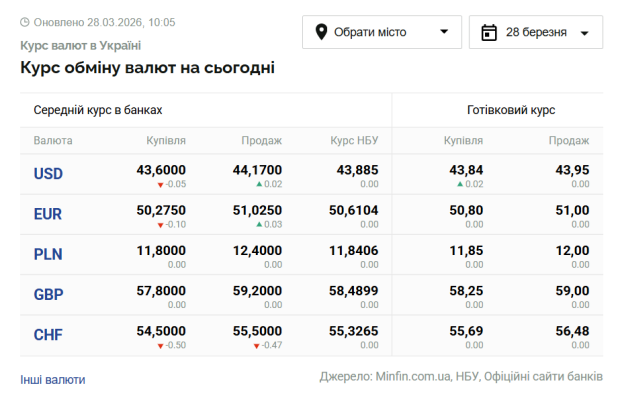Click the "Курс валют в Україні" breadcrumb
620x406 pixels.
pos(81,46)
